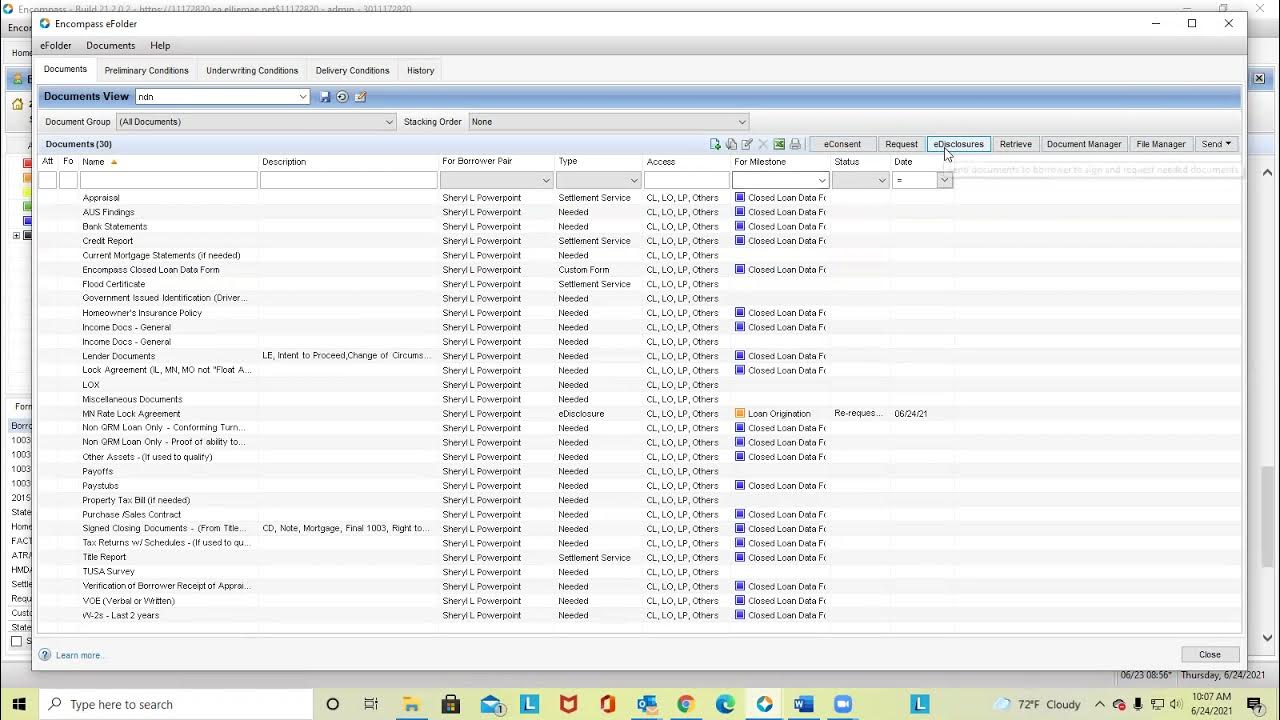1280x720 pixels.
Task: Select the Title Report document row
Action: [x=640, y=558]
